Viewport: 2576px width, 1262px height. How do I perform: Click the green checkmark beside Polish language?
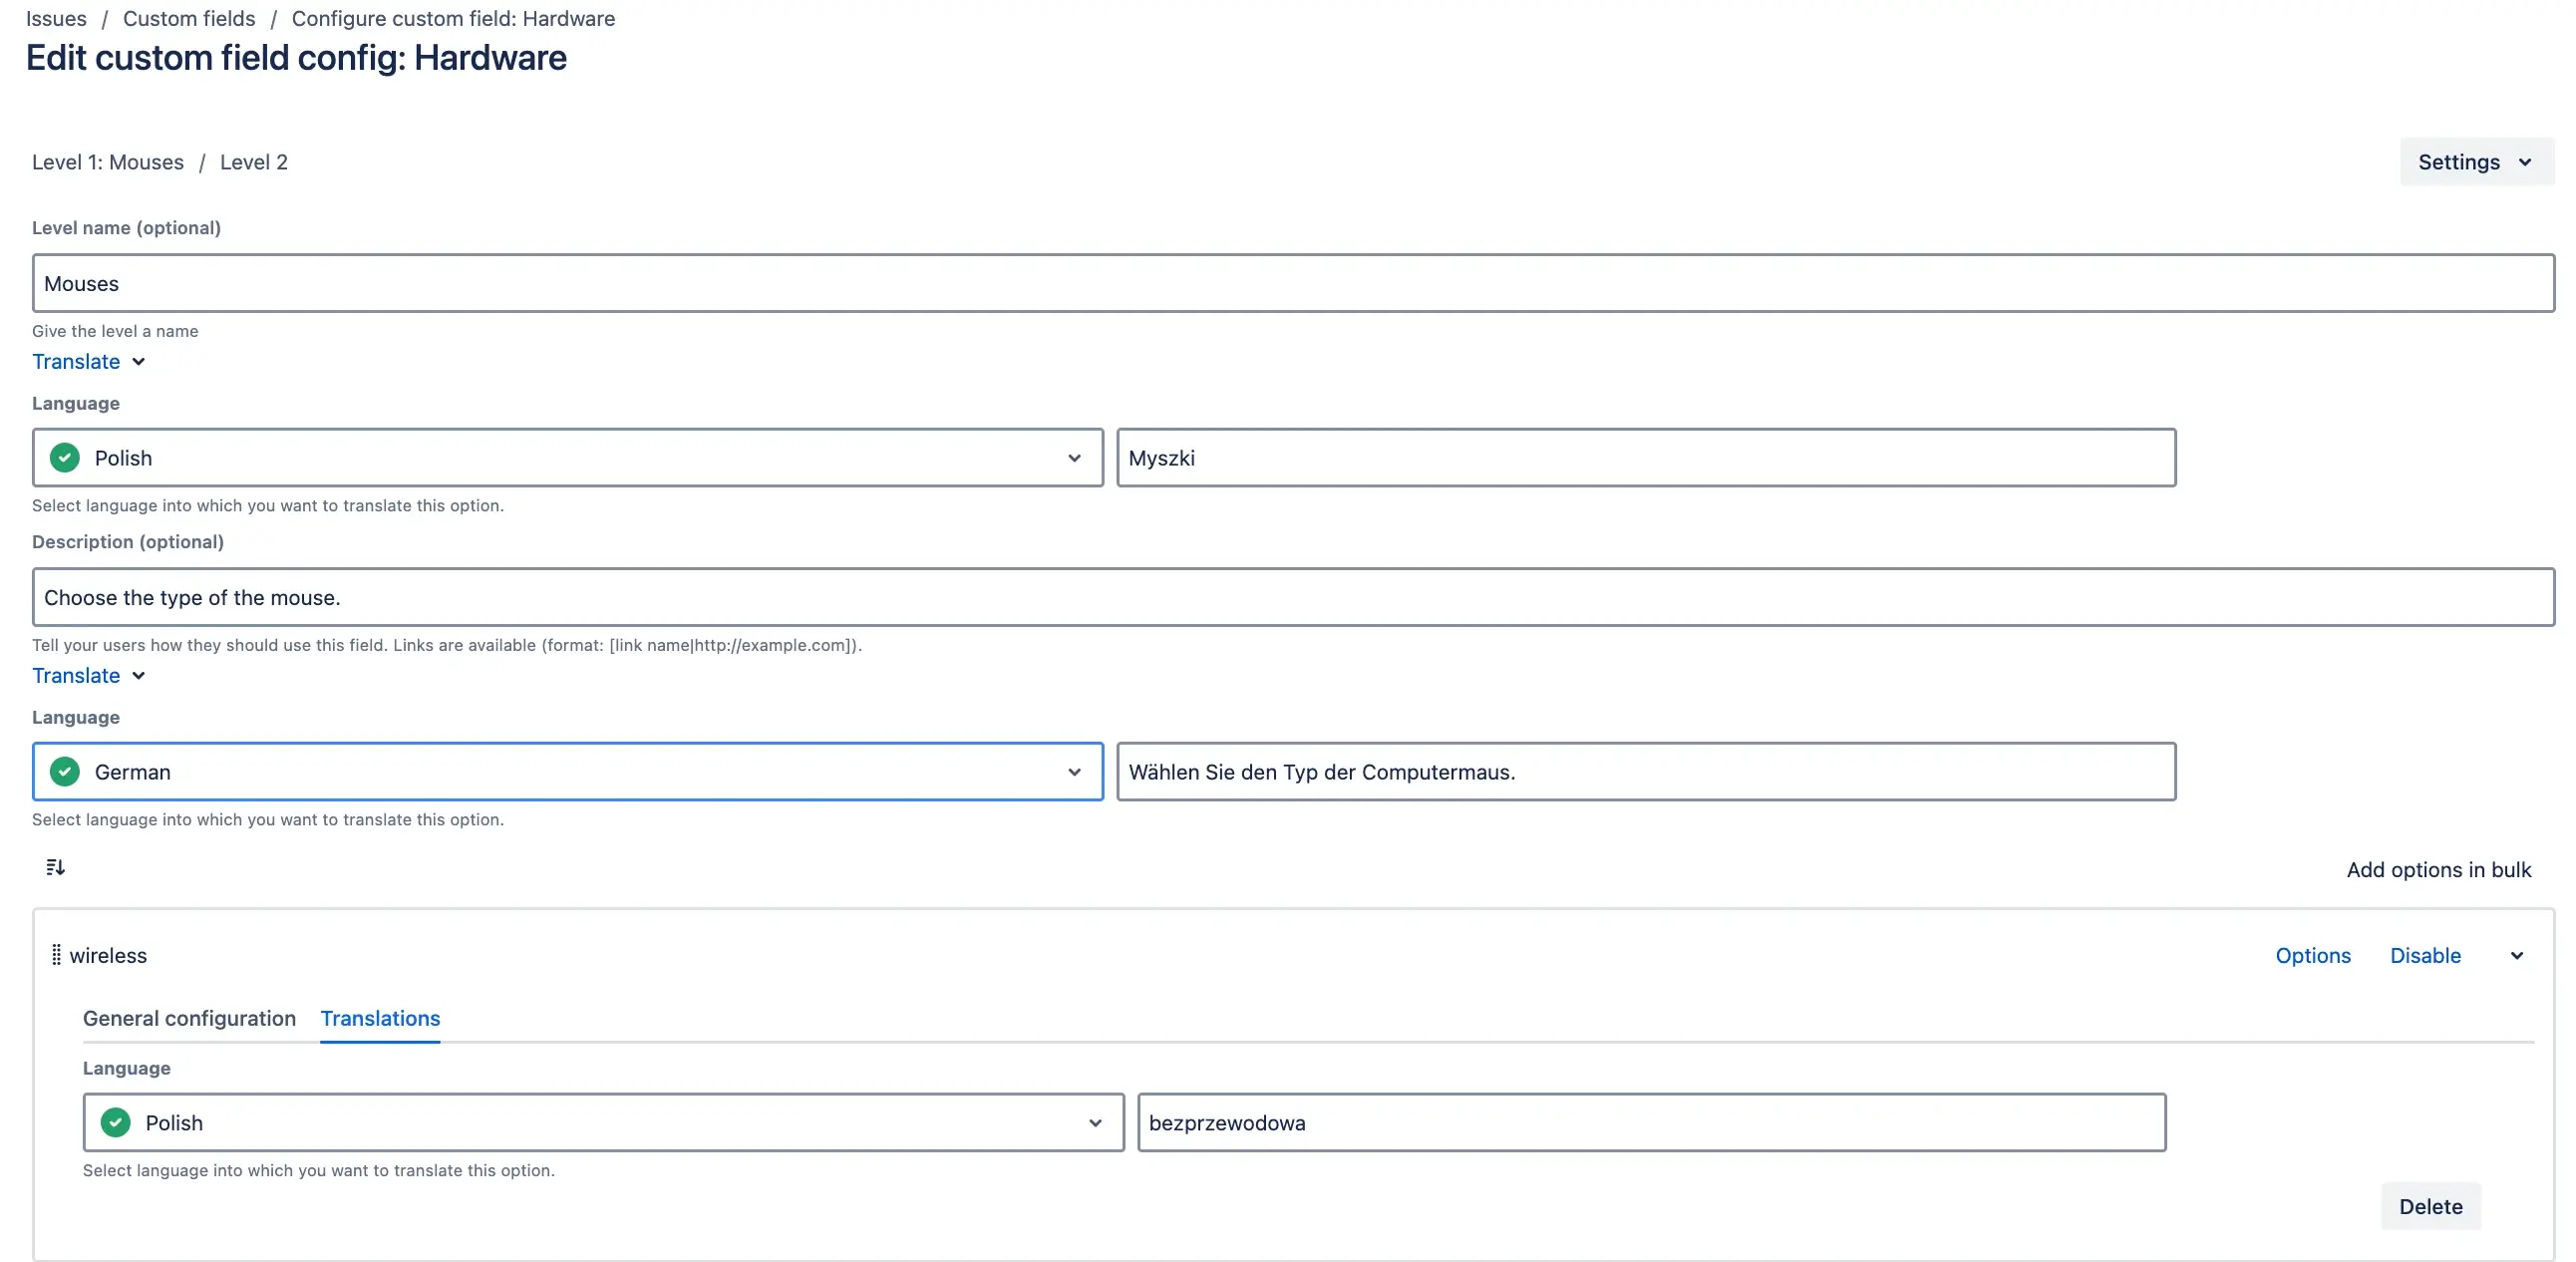click(63, 458)
